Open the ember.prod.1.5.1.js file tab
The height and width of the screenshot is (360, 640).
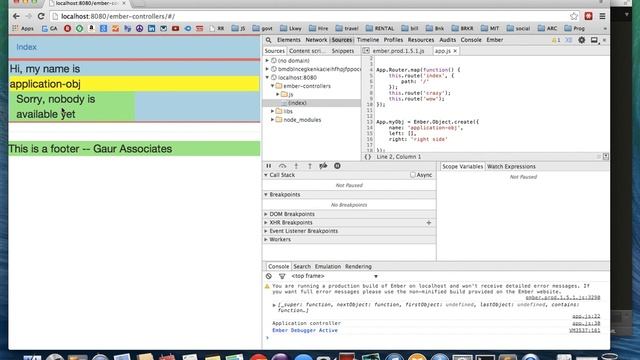point(398,51)
